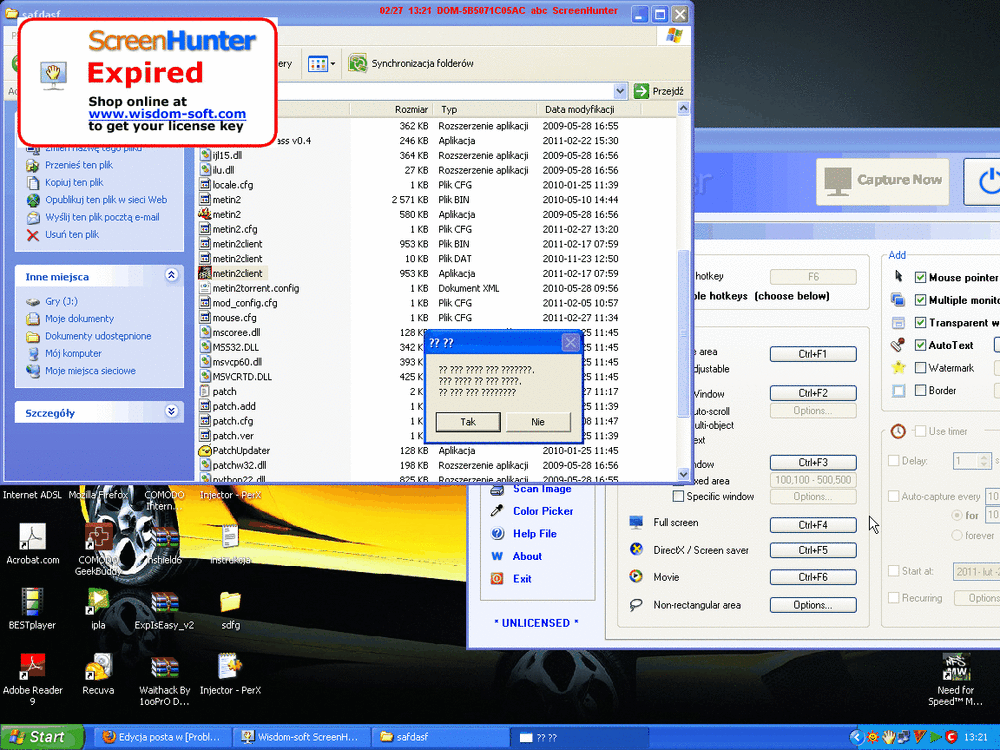Toggle Multiple monitor checkbox

tap(920, 300)
